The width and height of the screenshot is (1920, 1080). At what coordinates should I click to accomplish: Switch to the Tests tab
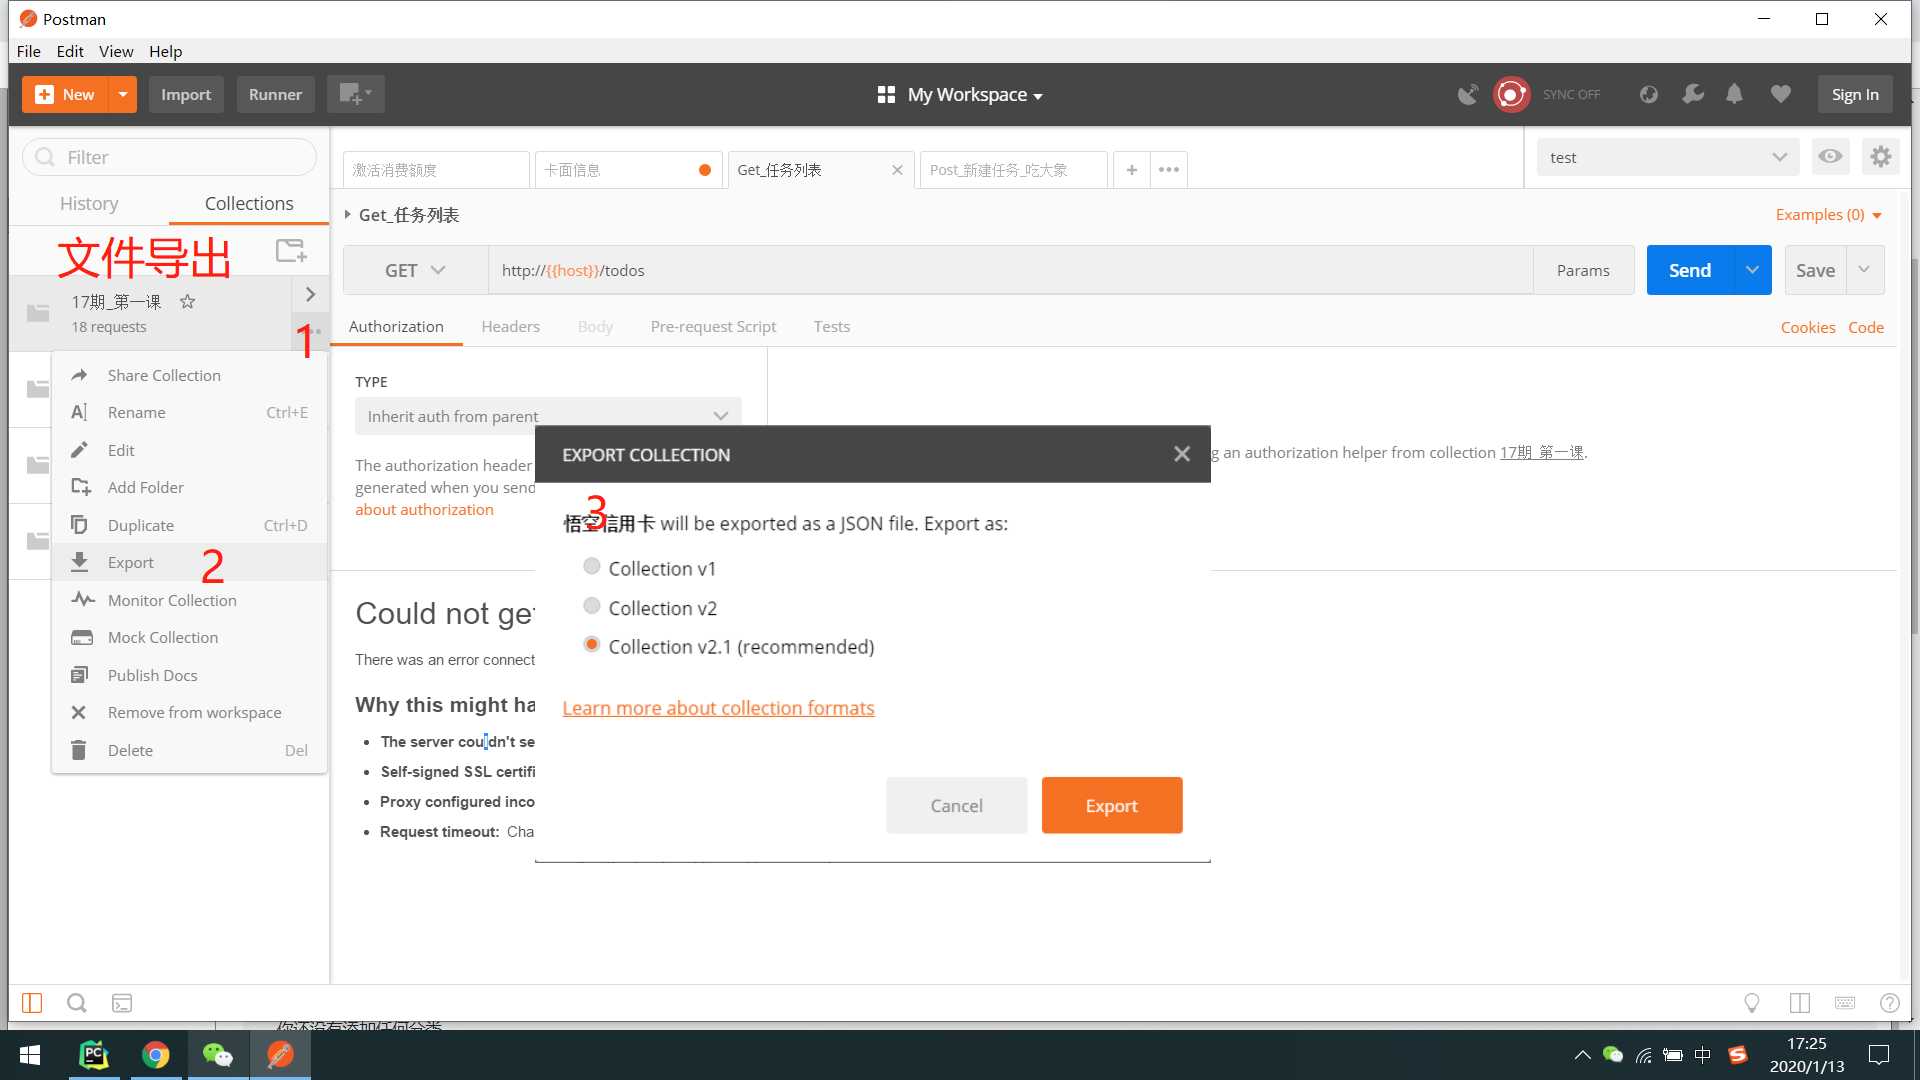coord(832,326)
